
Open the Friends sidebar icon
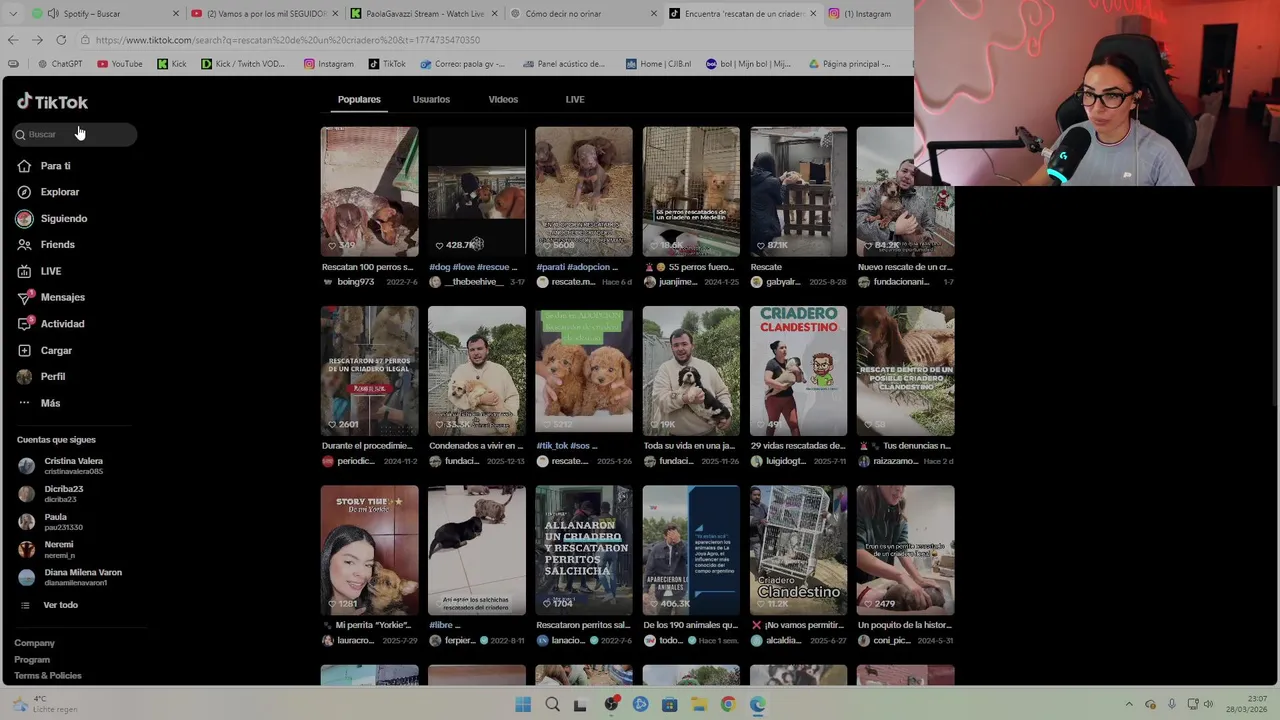pyautogui.click(x=24, y=245)
